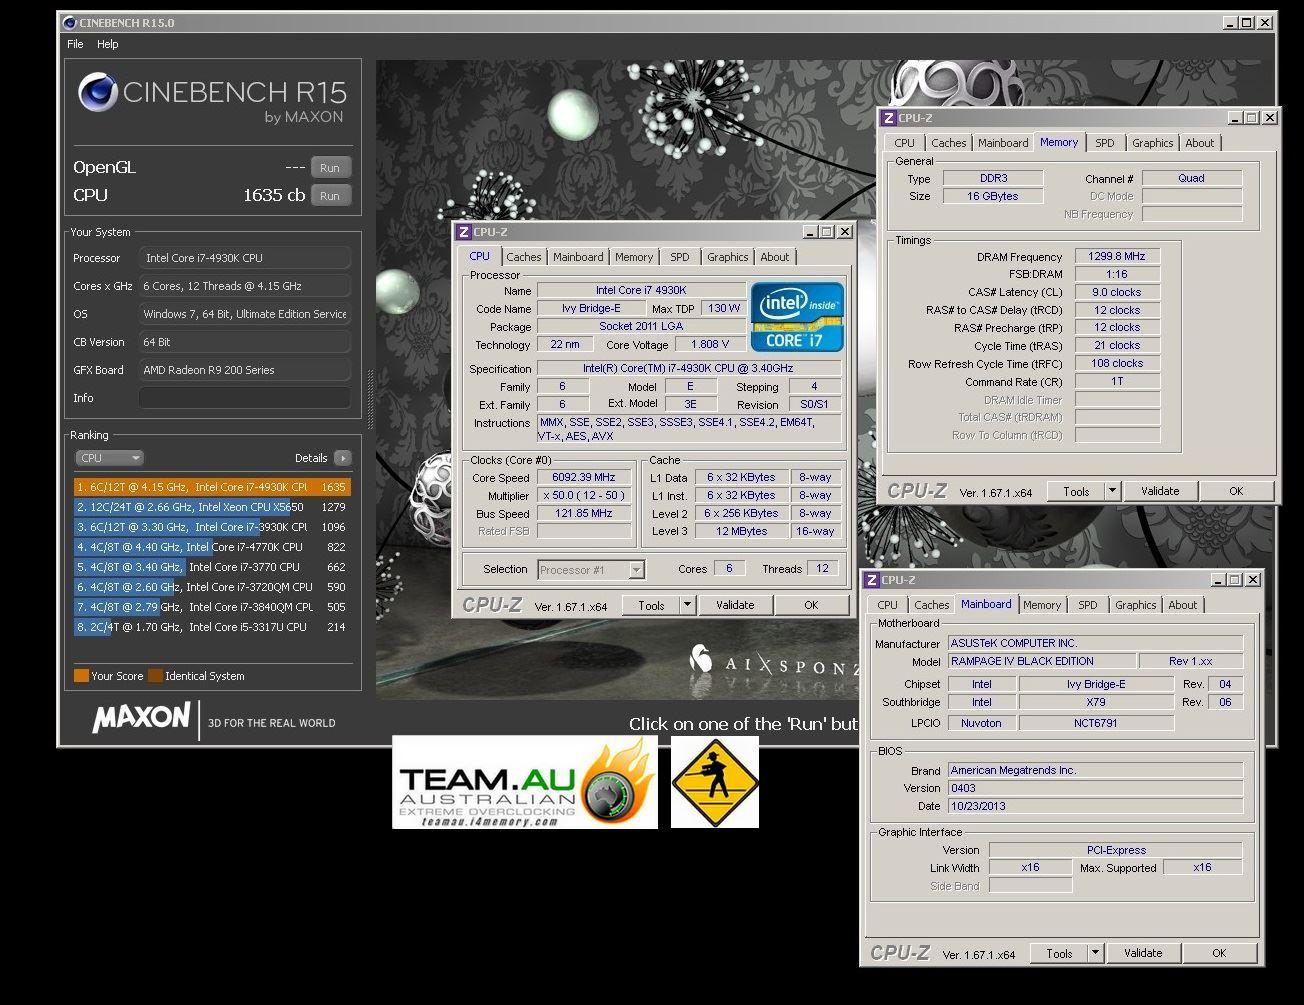The height and width of the screenshot is (1005, 1304).
Task: Switch to Graphics tab in the CPU-Z Mainboard window
Action: click(x=1136, y=605)
